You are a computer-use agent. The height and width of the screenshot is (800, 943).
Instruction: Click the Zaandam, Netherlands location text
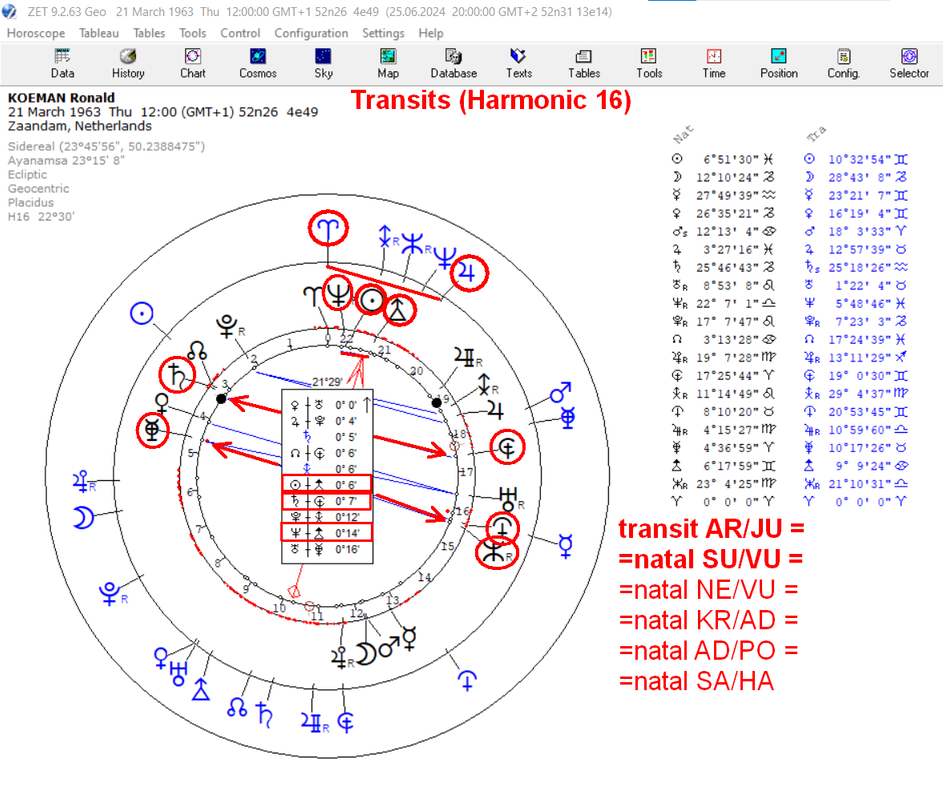pos(79,126)
